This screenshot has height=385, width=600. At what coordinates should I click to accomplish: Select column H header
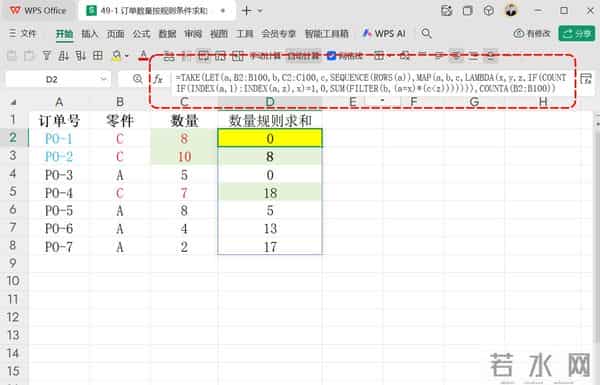tap(543, 102)
